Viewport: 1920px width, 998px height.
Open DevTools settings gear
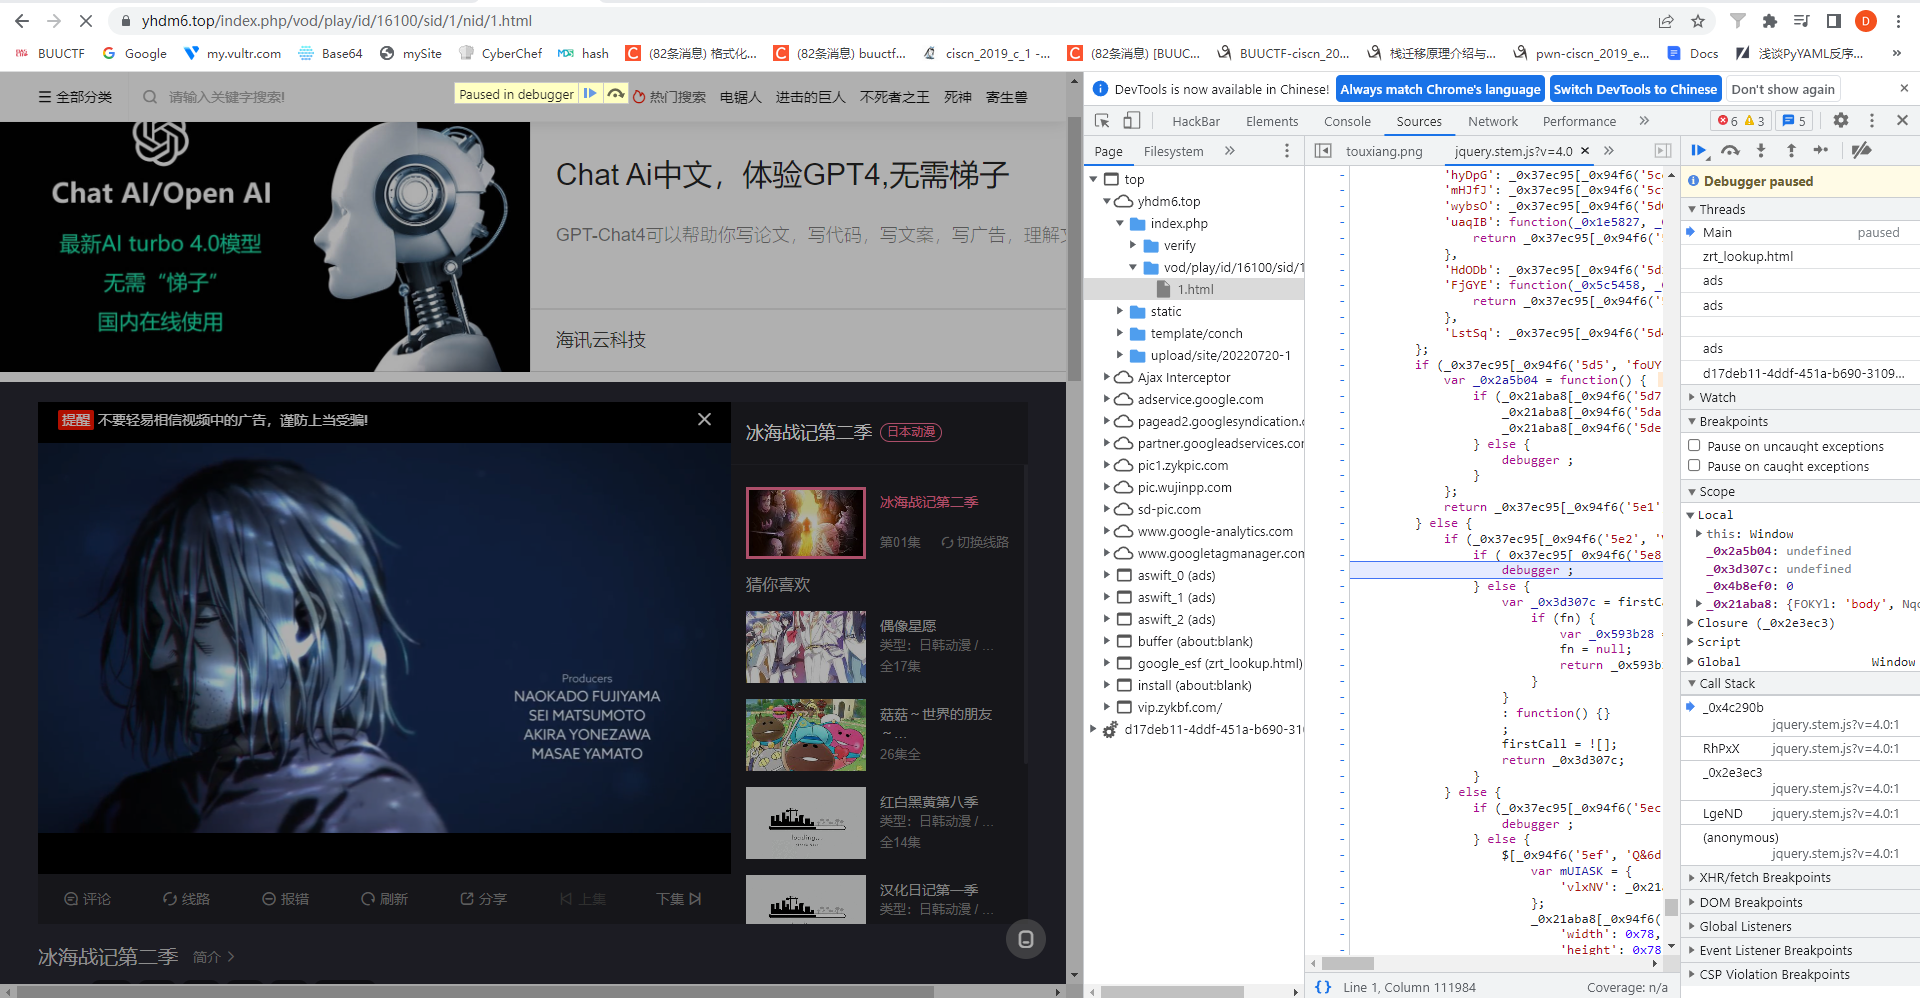point(1841,120)
